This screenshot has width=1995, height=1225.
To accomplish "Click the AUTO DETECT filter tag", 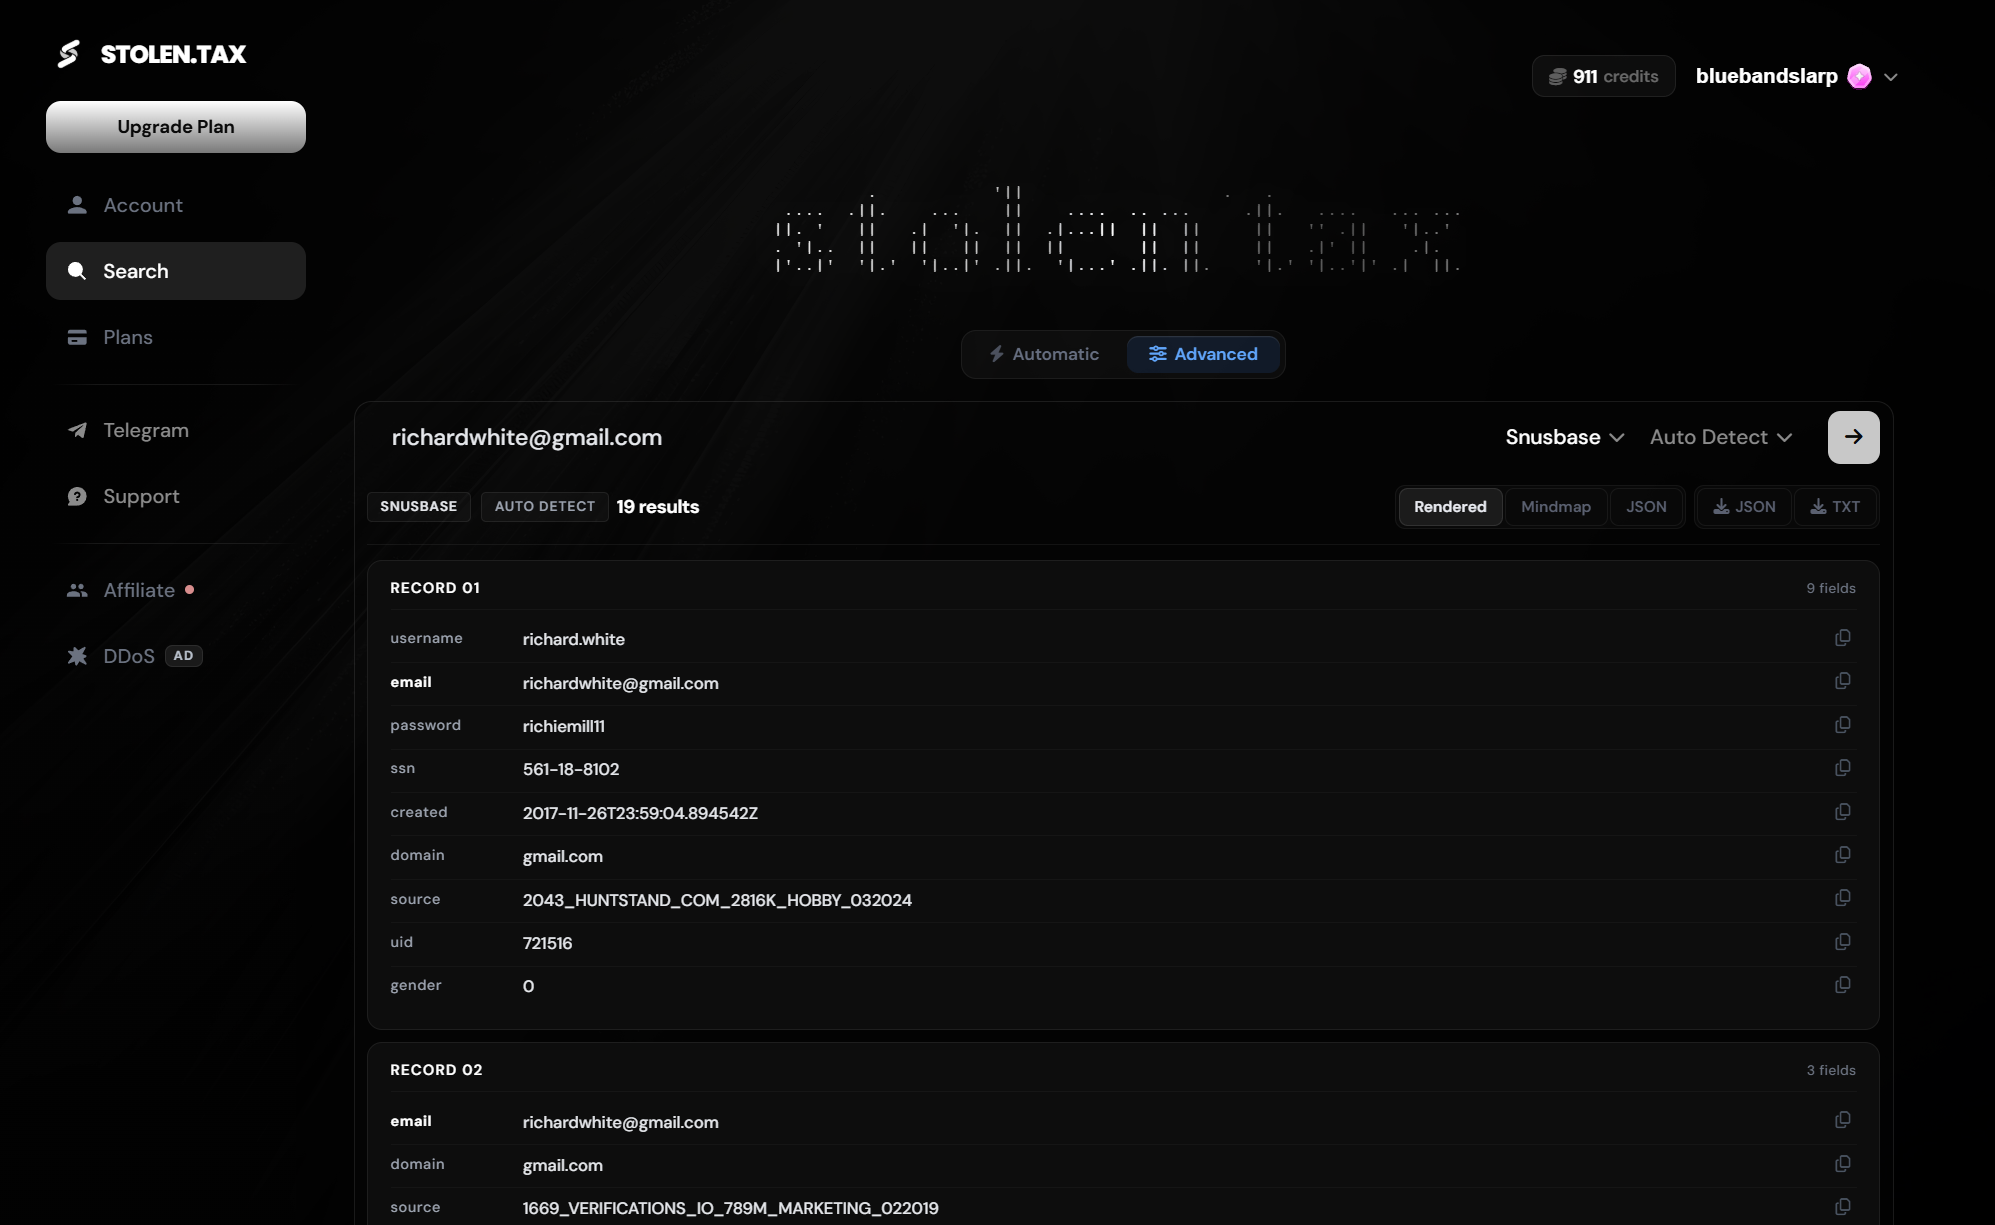I will (544, 507).
